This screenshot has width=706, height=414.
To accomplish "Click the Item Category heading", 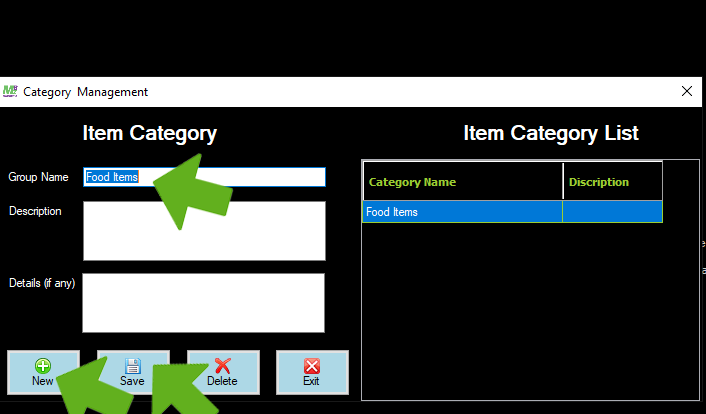I will (x=149, y=133).
